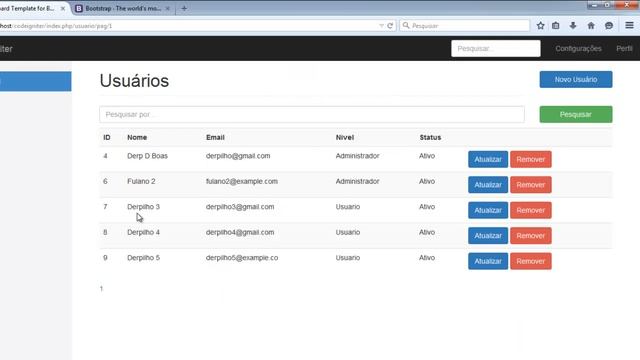Open a new browser tab with plus

184,8
